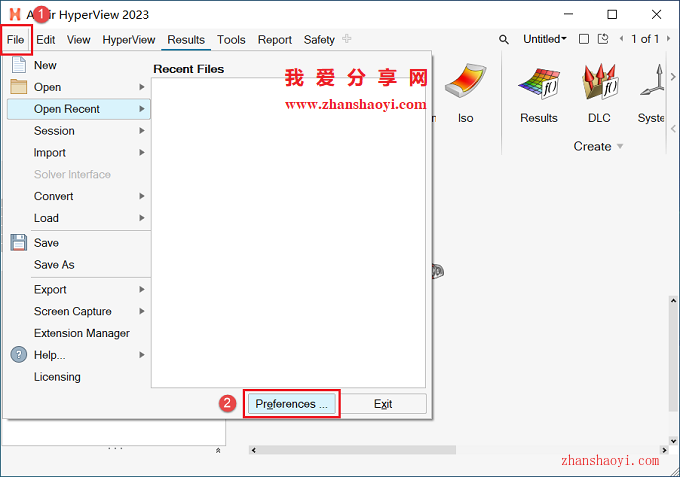
Task: Select the Iso surface tool icon
Action: [465, 81]
